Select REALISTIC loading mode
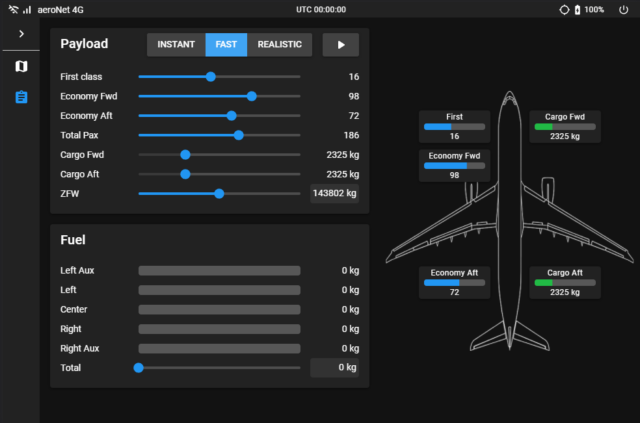The height and width of the screenshot is (423, 640). (279, 45)
